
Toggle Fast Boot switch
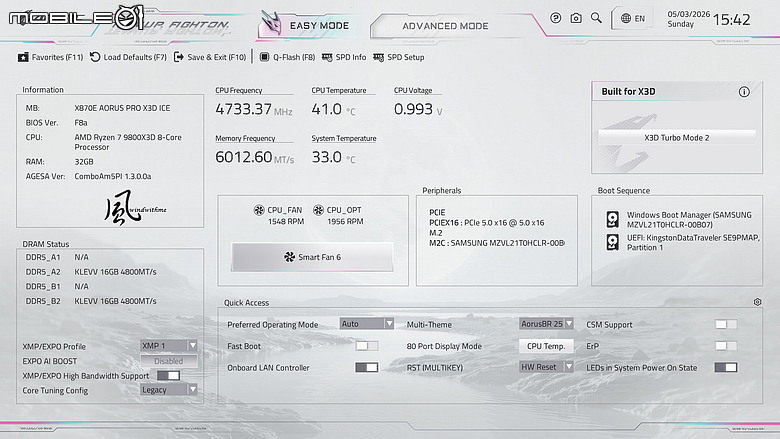[367, 346]
